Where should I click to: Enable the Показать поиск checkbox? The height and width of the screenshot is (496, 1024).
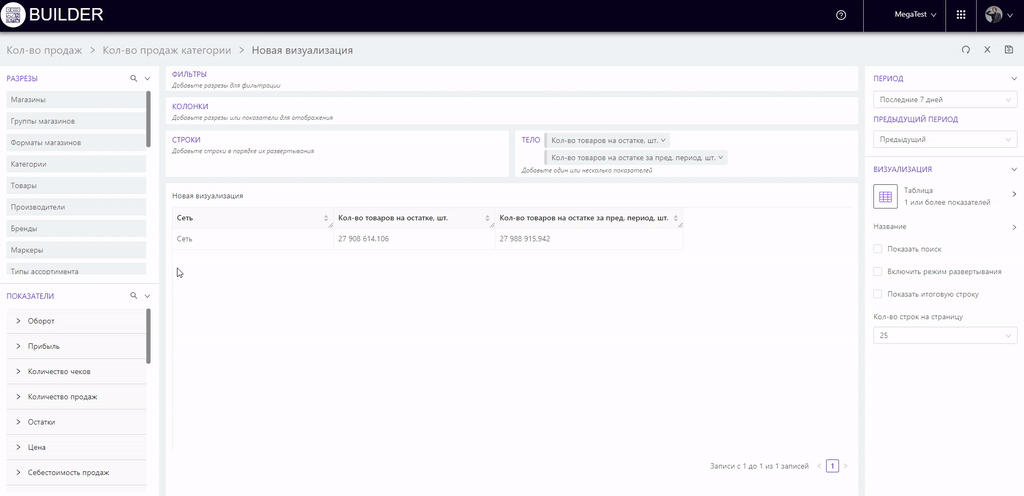coord(878,249)
